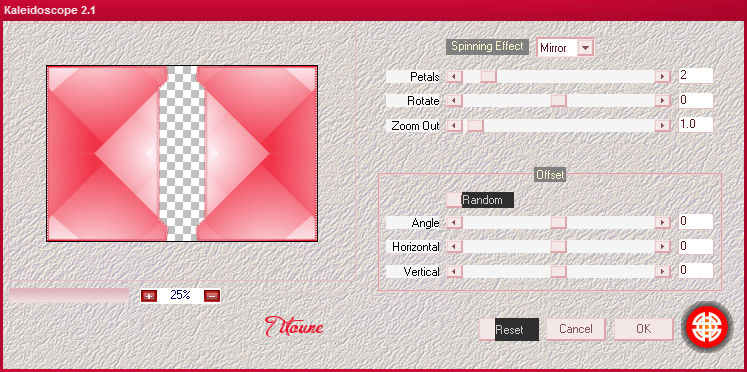747x372 pixels.
Task: Click Petals slider right arrow
Action: click(x=662, y=76)
